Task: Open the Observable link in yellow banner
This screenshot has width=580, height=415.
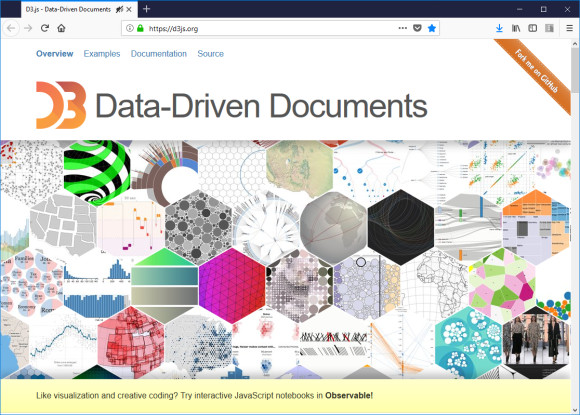Action: tap(349, 395)
